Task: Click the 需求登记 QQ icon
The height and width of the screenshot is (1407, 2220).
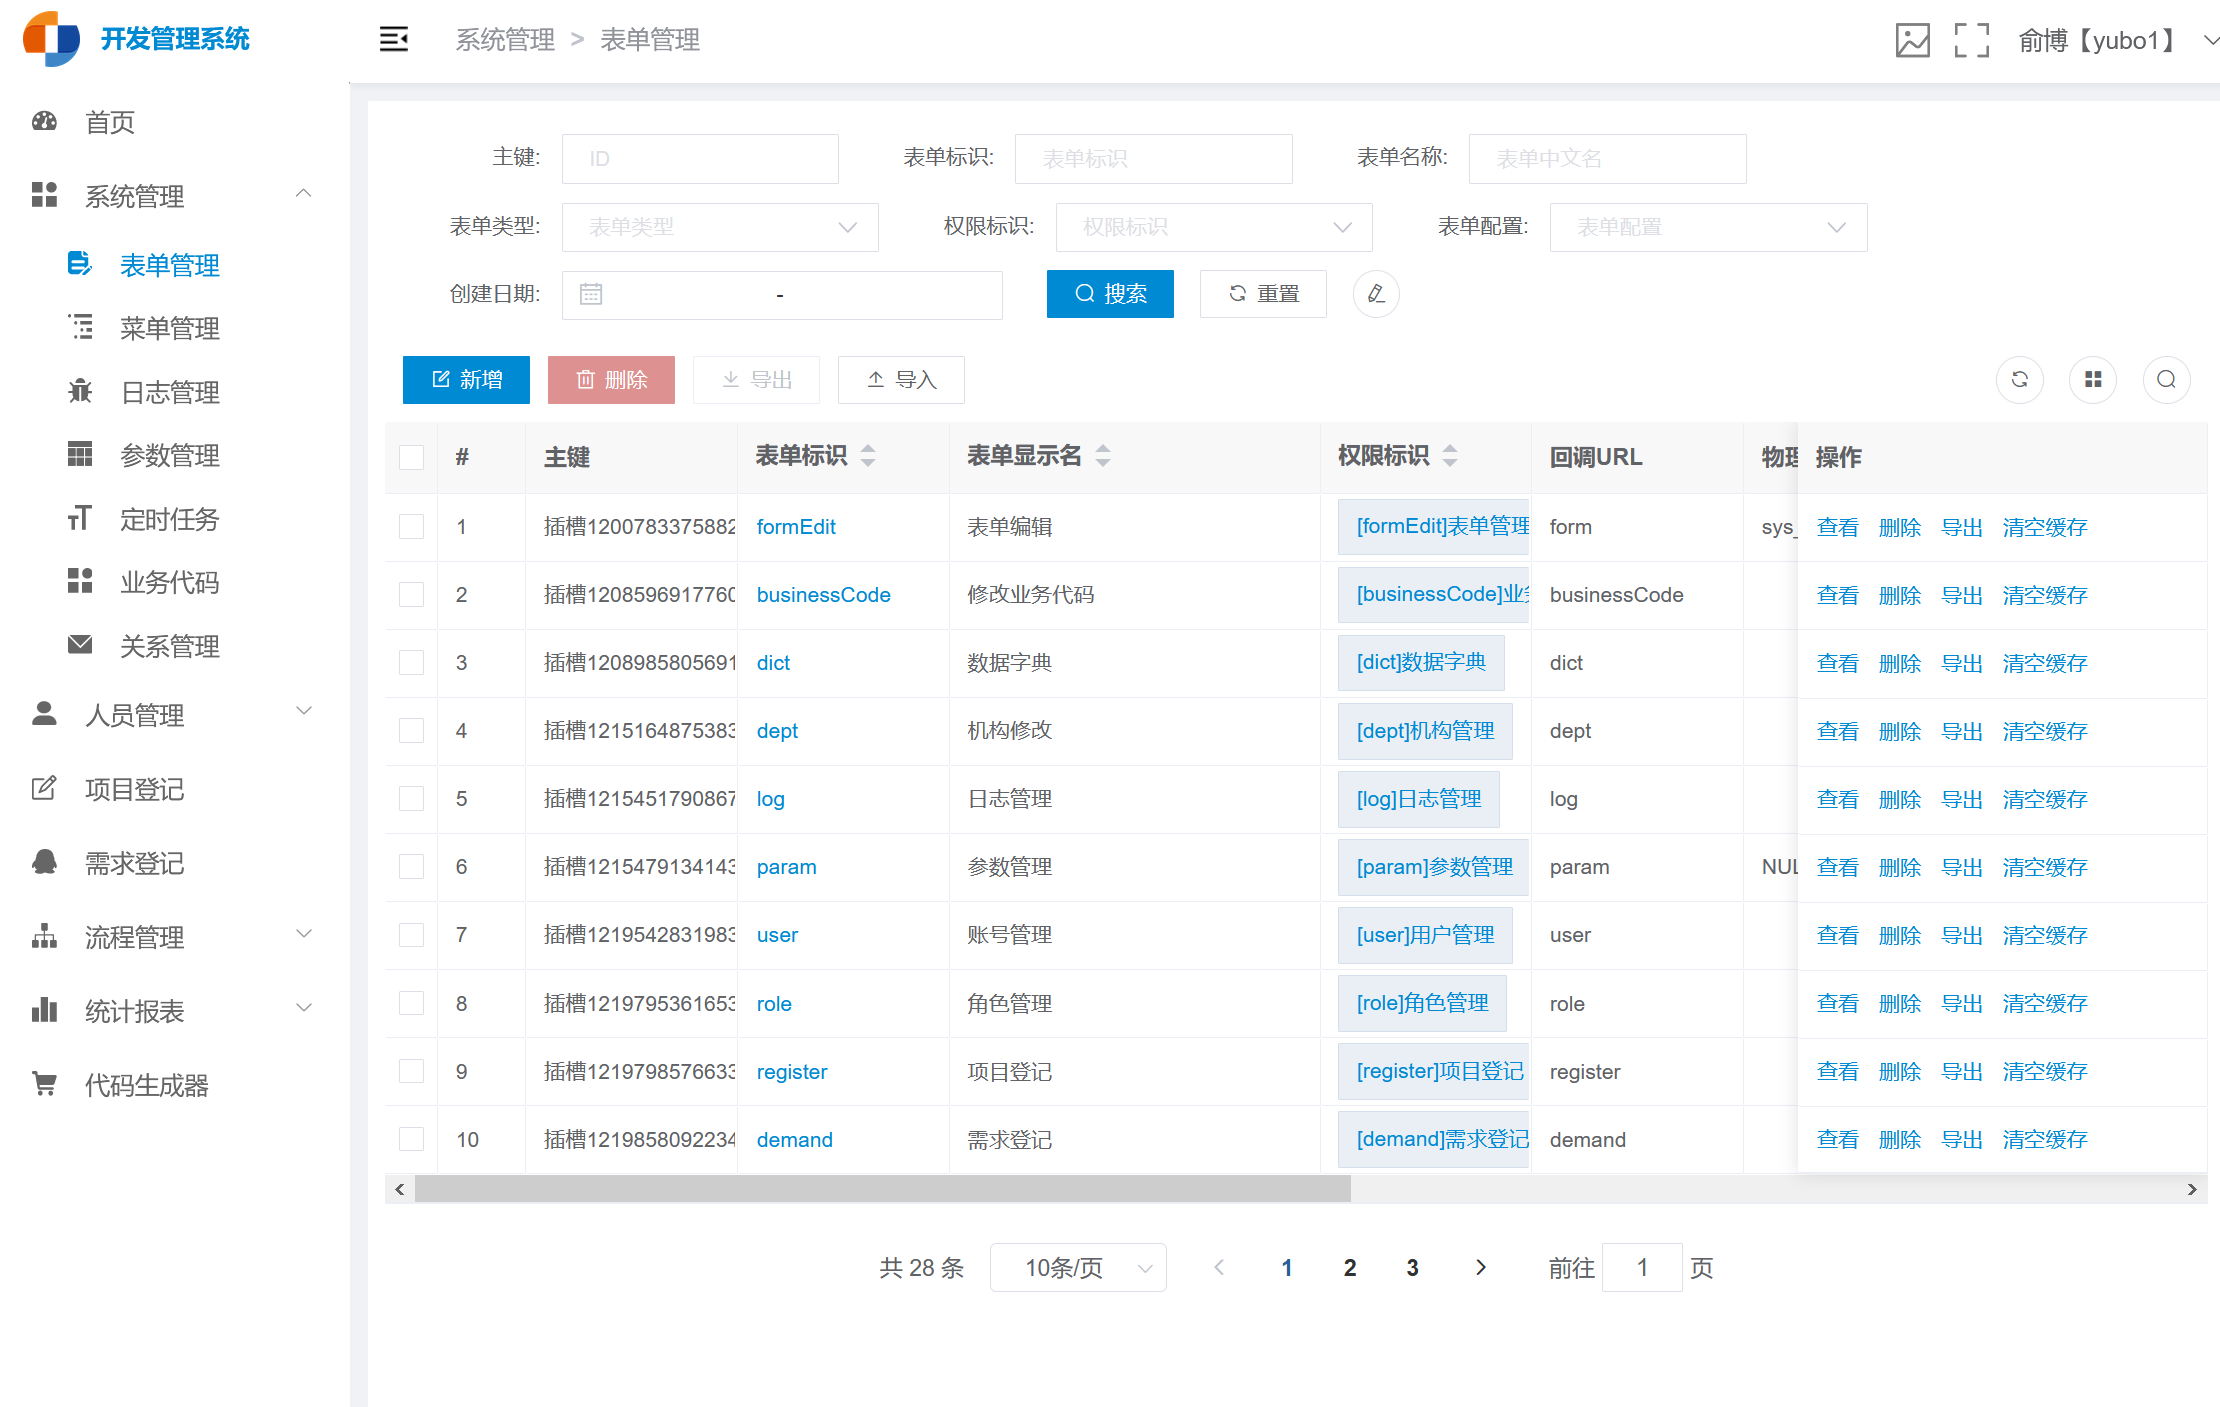Action: (45, 862)
